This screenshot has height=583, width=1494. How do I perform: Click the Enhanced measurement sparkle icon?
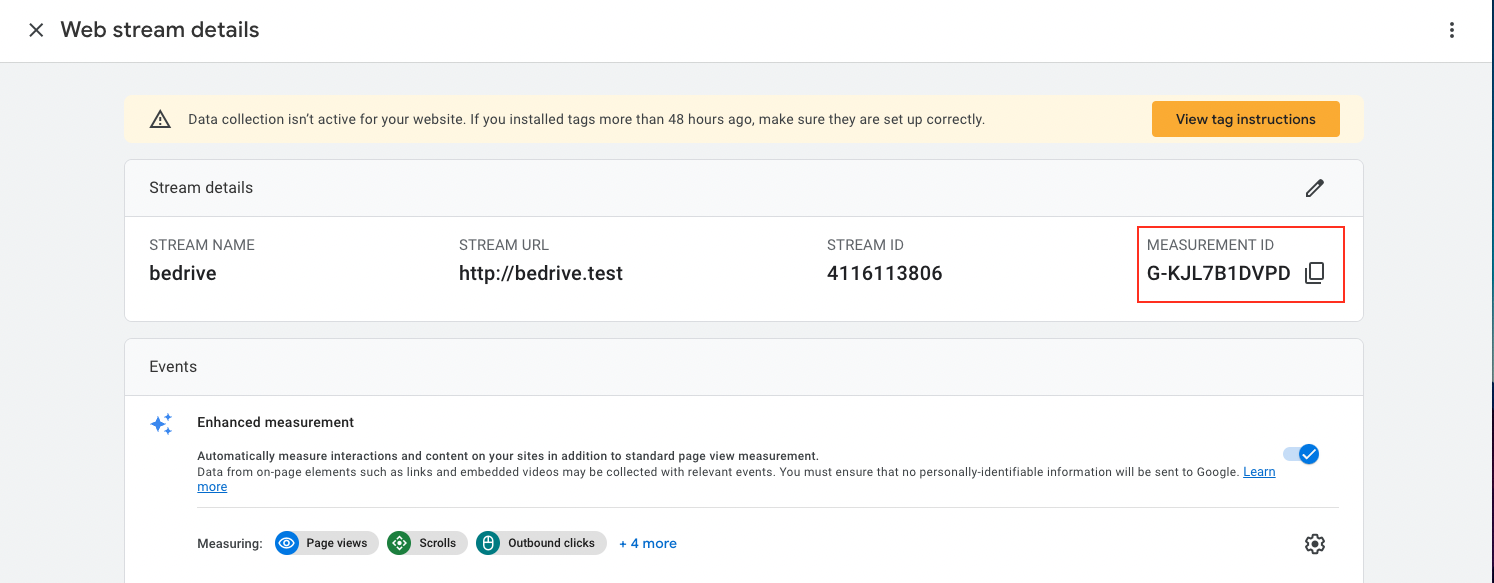click(161, 423)
